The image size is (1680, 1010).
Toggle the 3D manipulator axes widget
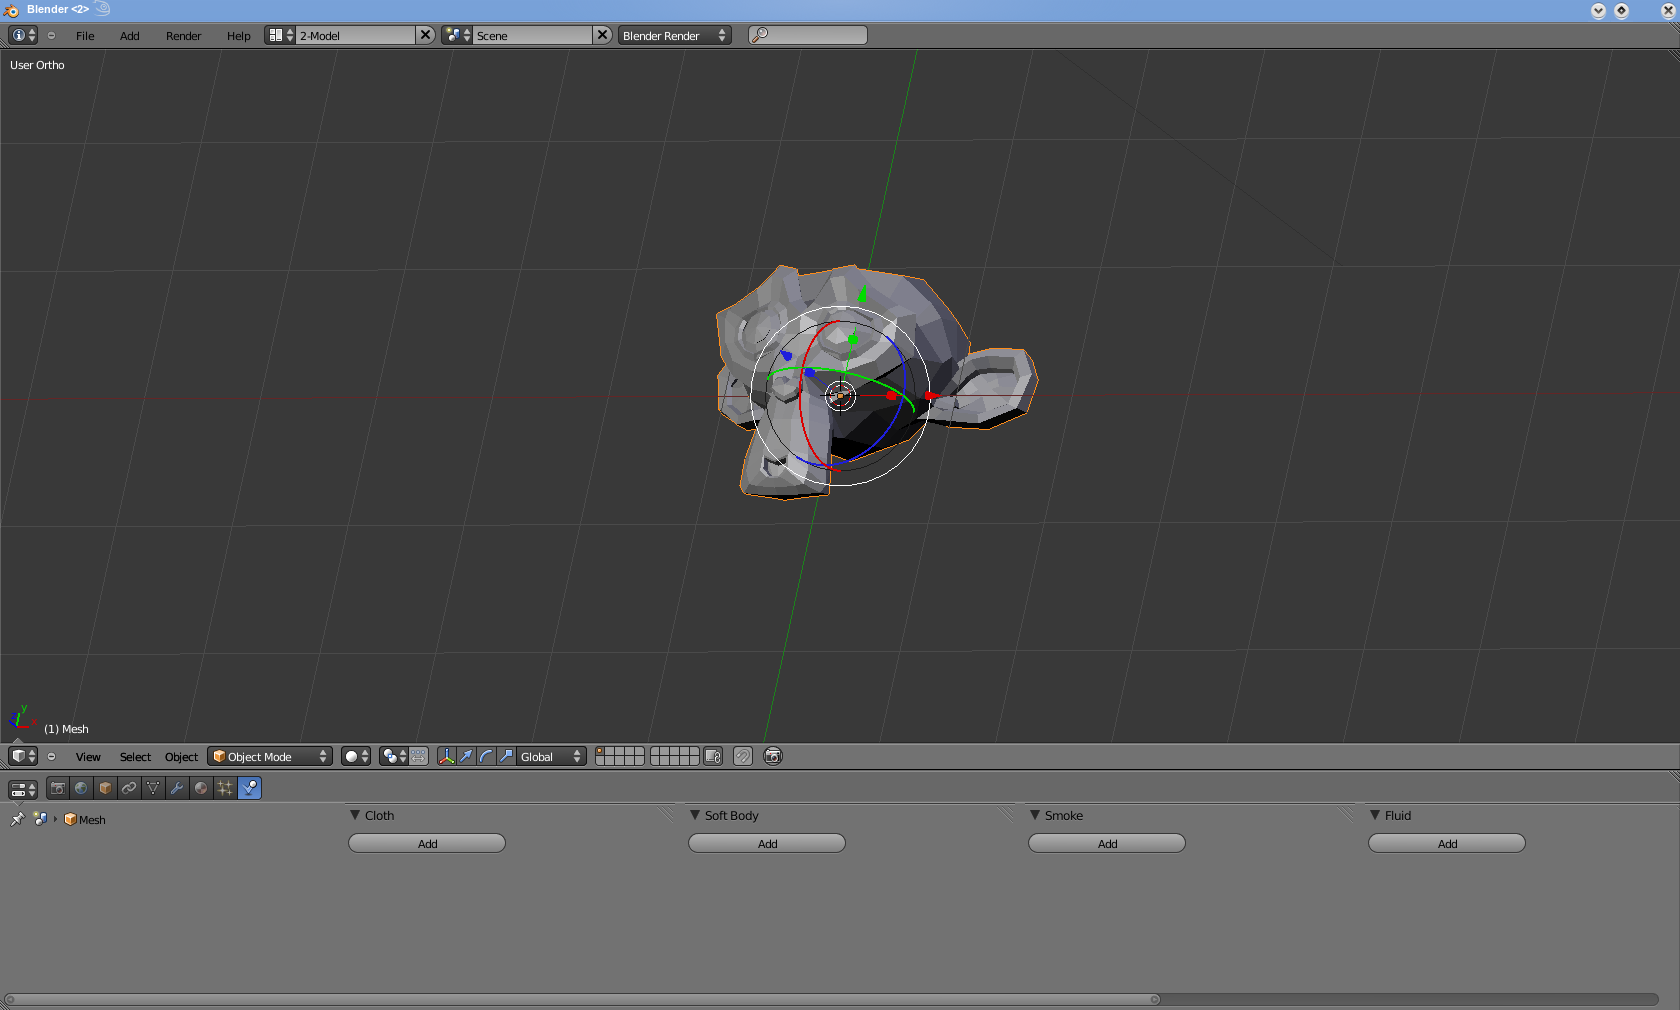click(446, 757)
